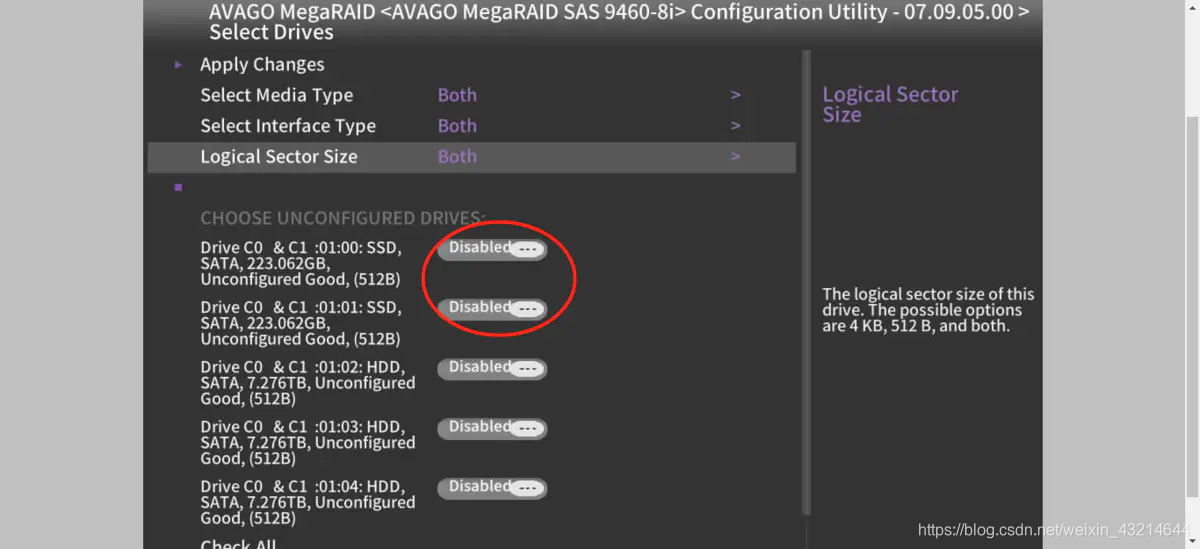Click 'Logical Sector Size' help title
Image resolution: width=1200 pixels, height=549 pixels.
point(890,105)
